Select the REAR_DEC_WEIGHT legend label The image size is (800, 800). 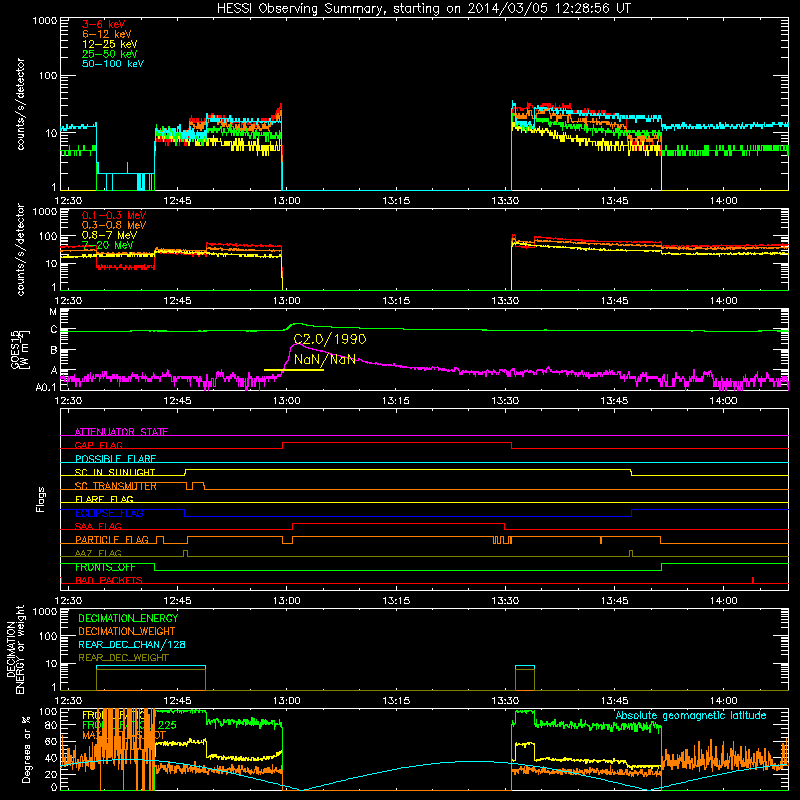point(123,658)
